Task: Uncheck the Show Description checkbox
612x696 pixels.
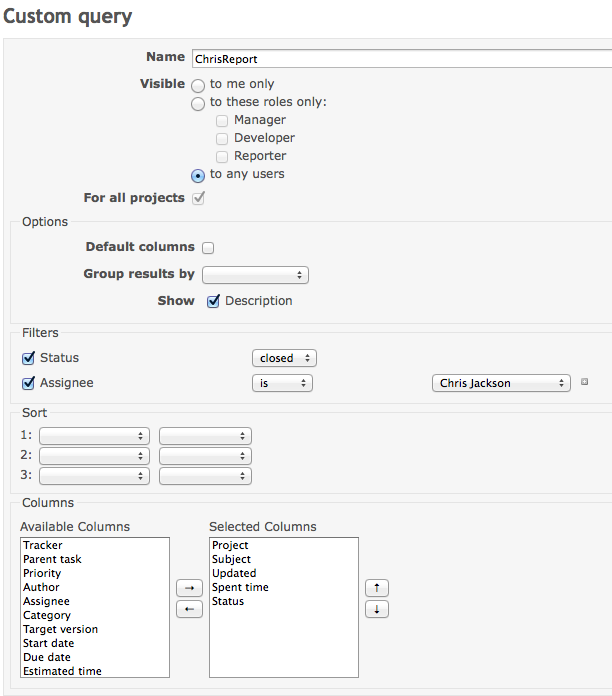Action: click(213, 301)
